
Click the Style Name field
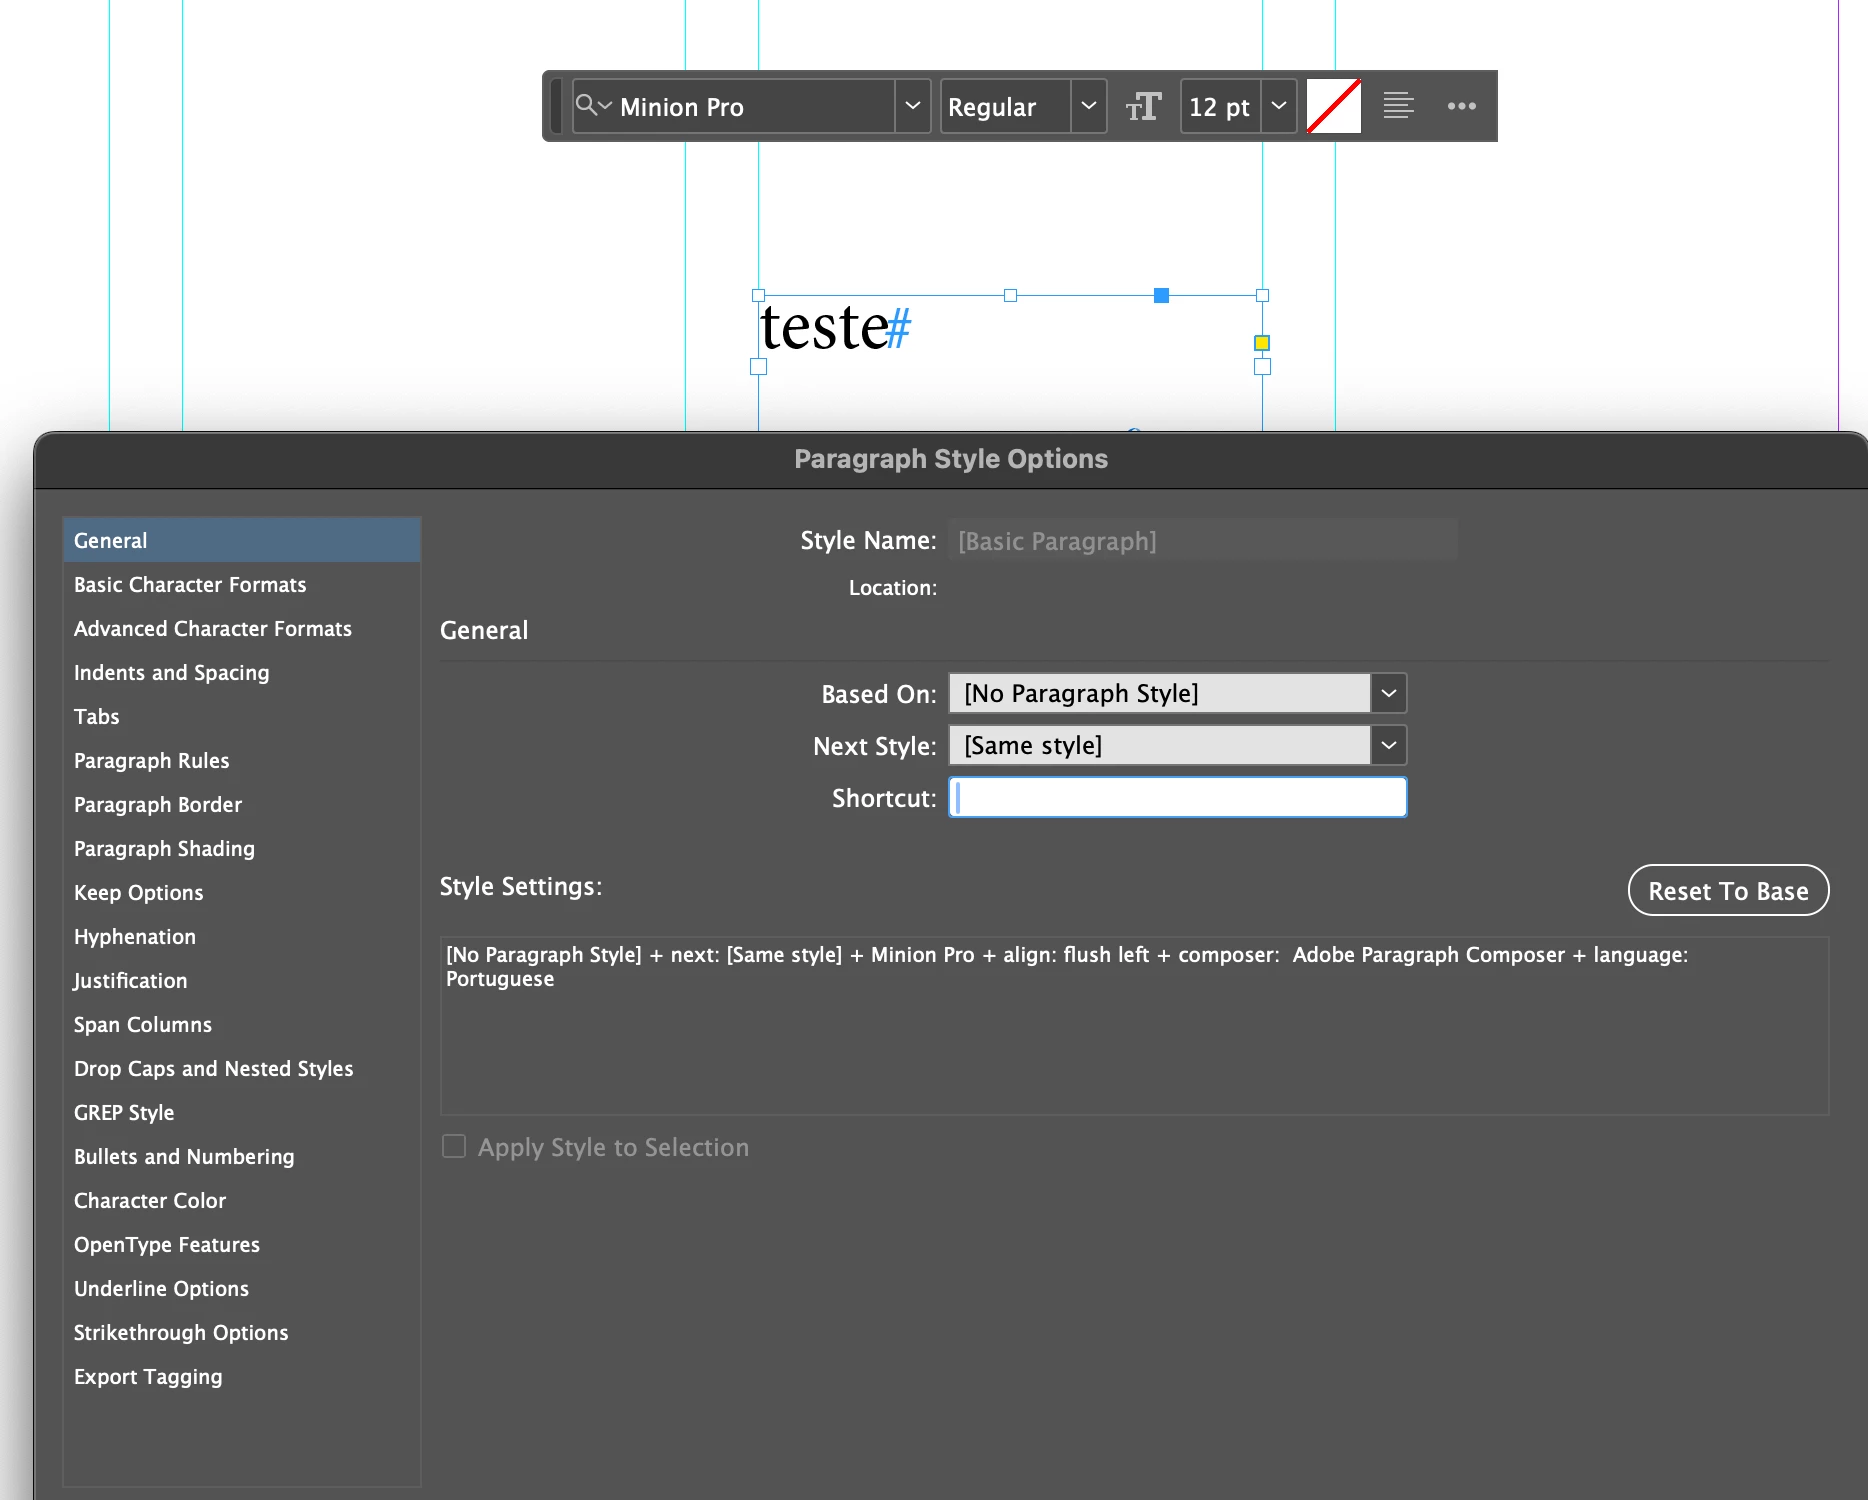1203,540
